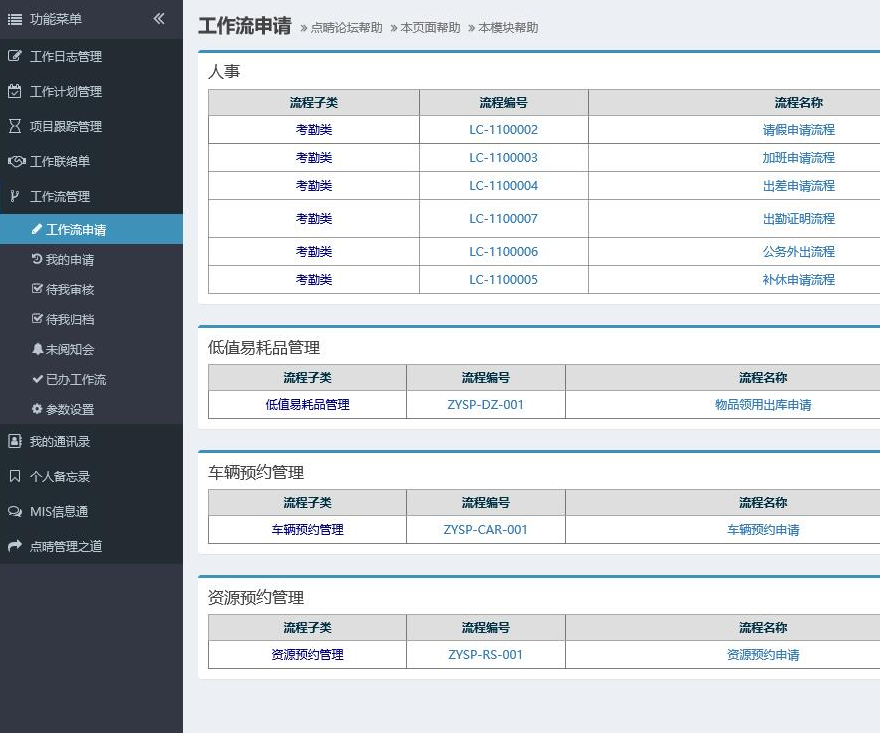Click the 项目跟踪管理 hourglass icon
880x733 pixels.
[14, 126]
